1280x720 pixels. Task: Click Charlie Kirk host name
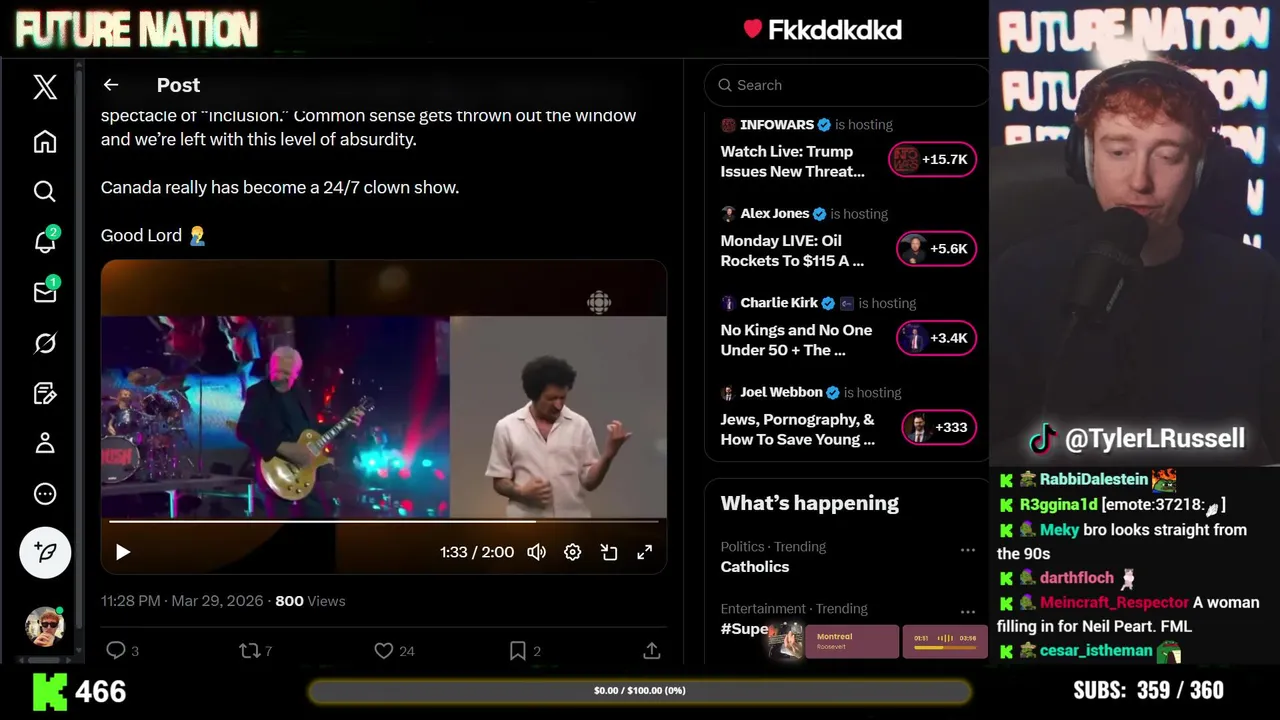[779, 303]
